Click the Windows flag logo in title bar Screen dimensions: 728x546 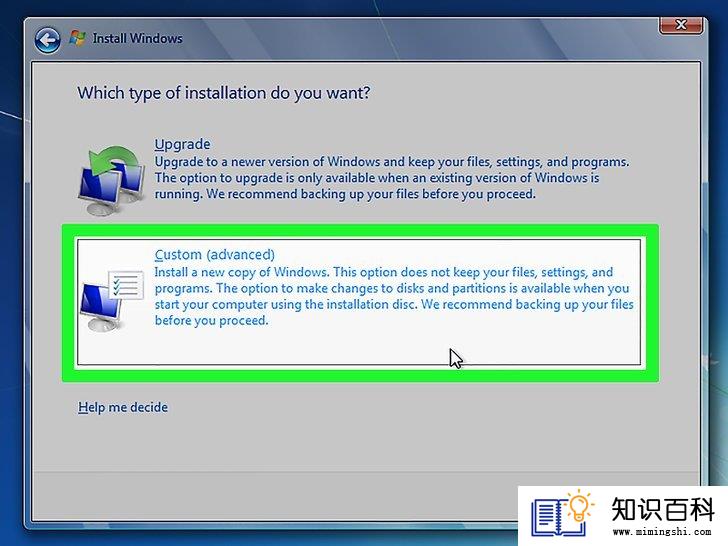pos(78,38)
